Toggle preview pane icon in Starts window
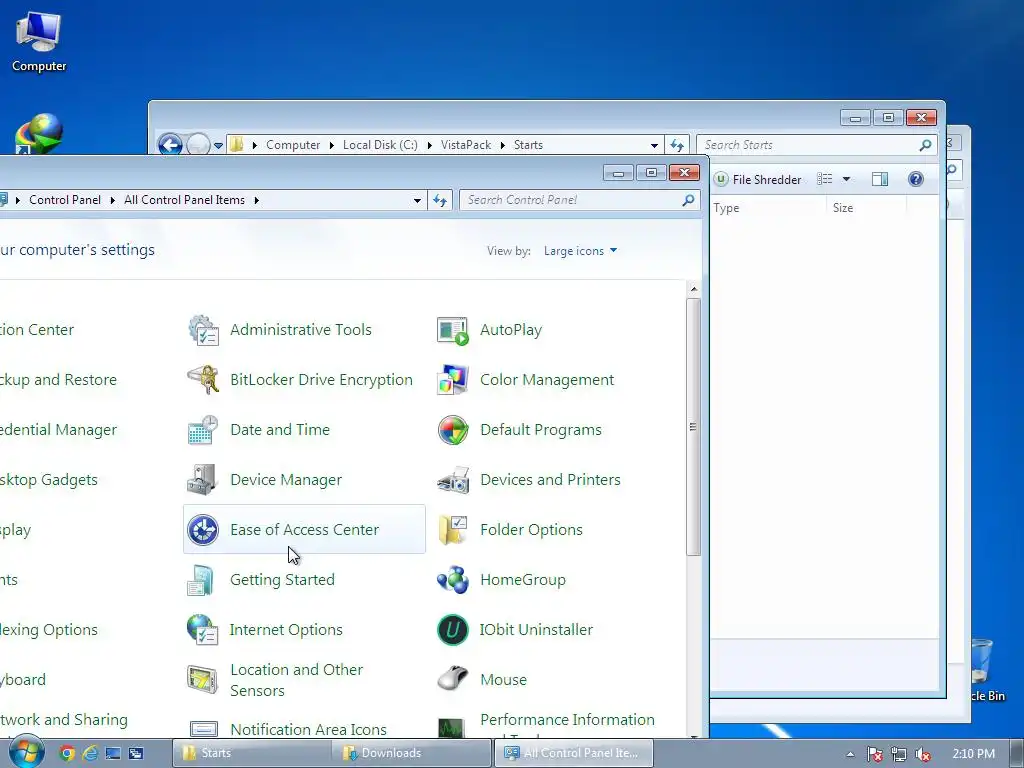Image resolution: width=1024 pixels, height=768 pixels. click(x=880, y=179)
